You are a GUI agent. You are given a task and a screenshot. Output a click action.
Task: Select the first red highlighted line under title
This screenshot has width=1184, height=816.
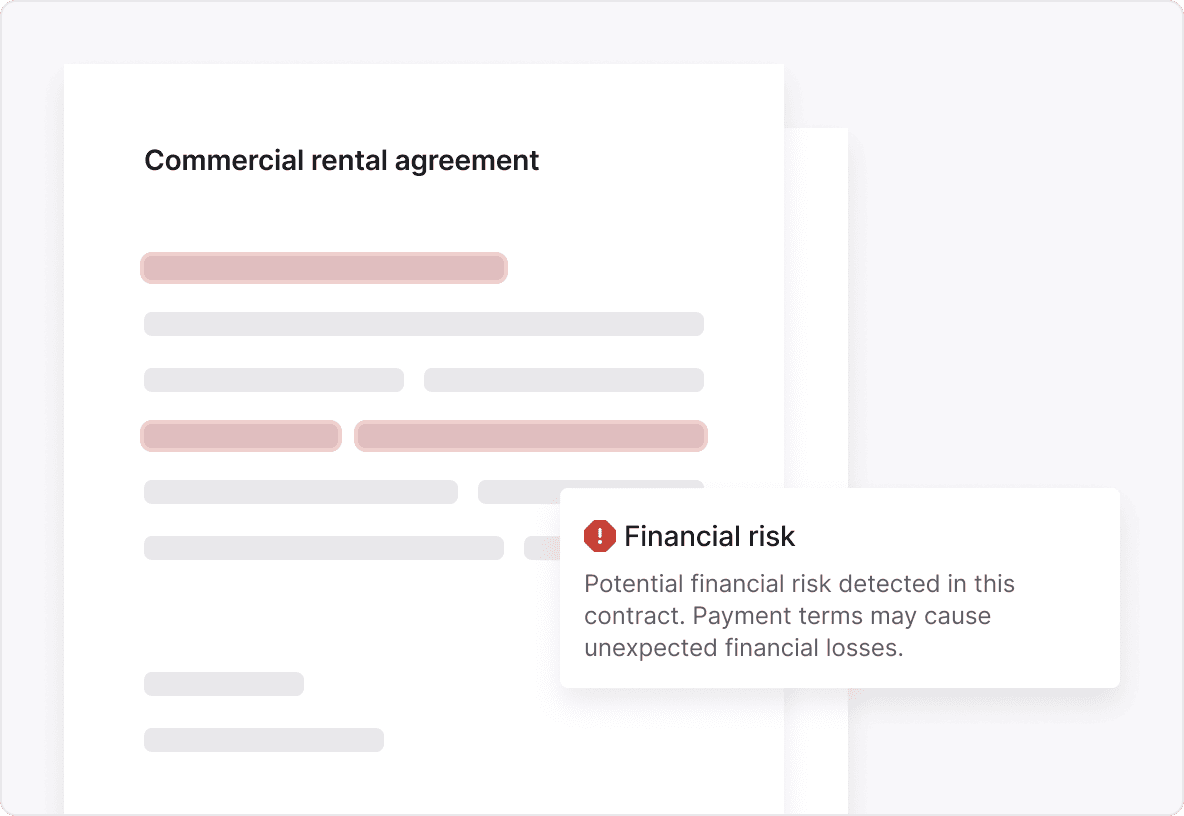323,268
